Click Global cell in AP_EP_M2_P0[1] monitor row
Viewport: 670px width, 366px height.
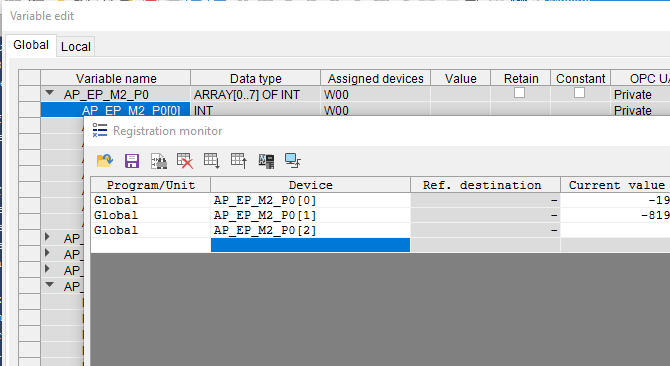151,215
